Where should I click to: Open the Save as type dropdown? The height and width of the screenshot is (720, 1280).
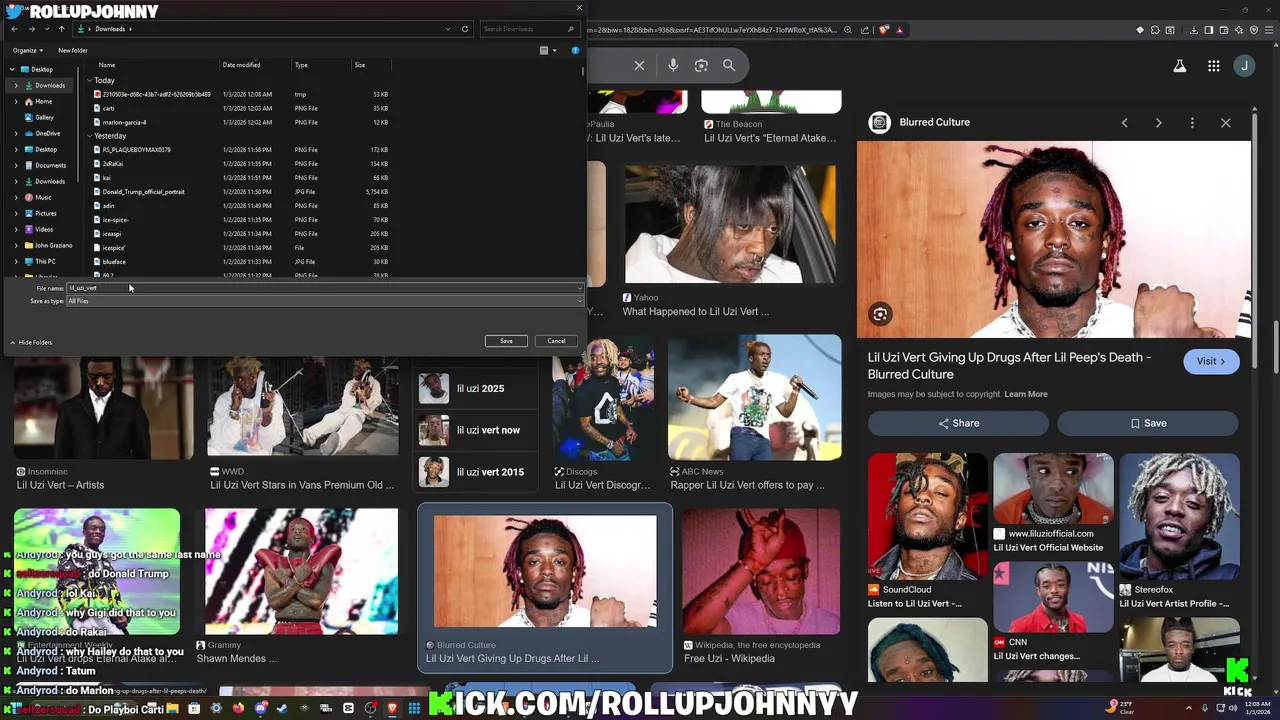click(x=324, y=301)
